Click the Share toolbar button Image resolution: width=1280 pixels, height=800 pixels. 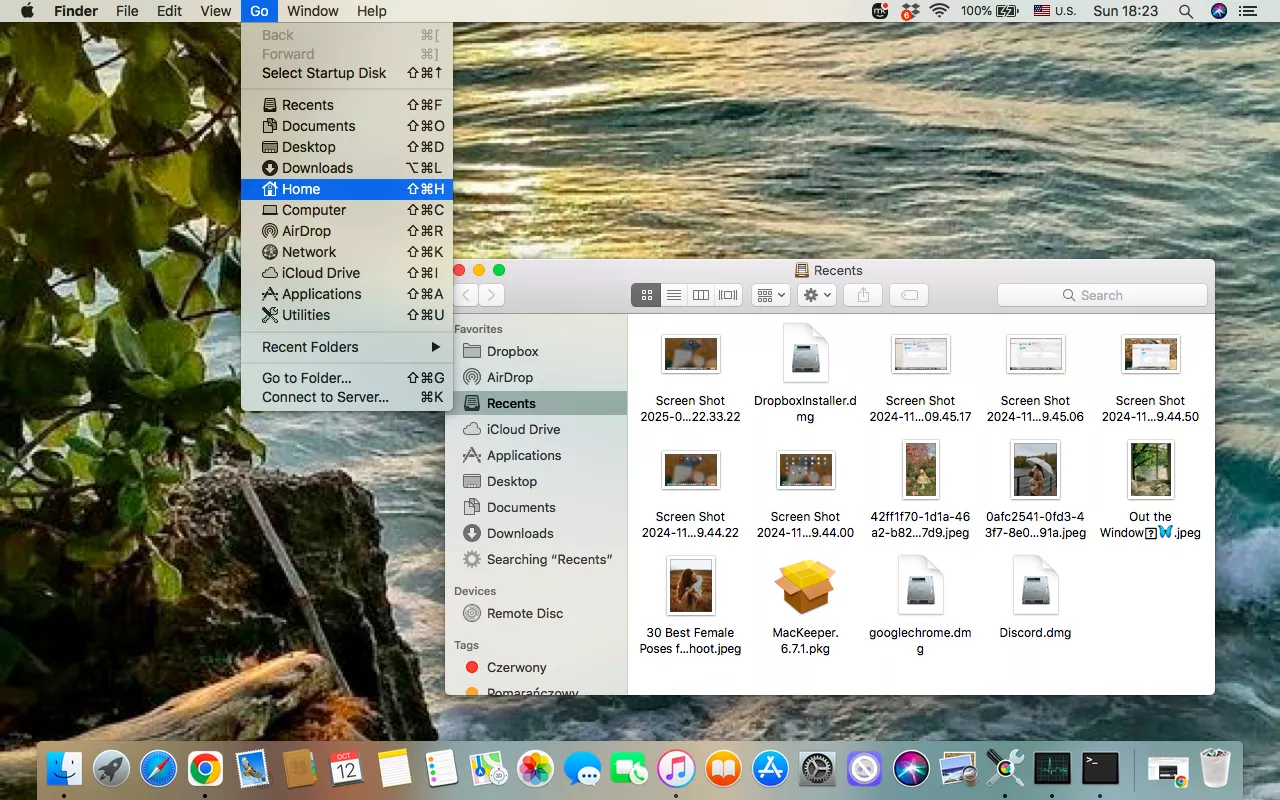click(x=863, y=295)
